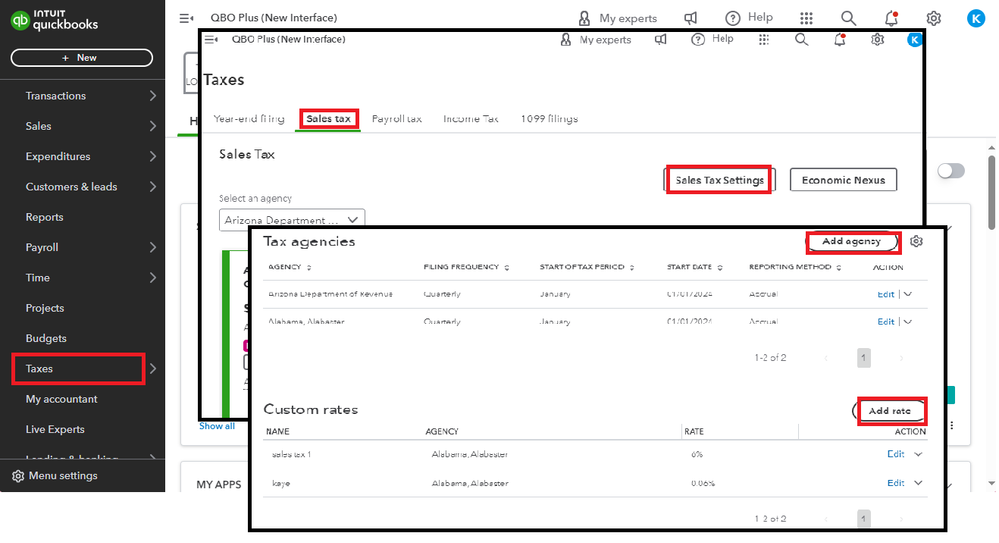Expand the Transactions menu chevron

tap(153, 96)
